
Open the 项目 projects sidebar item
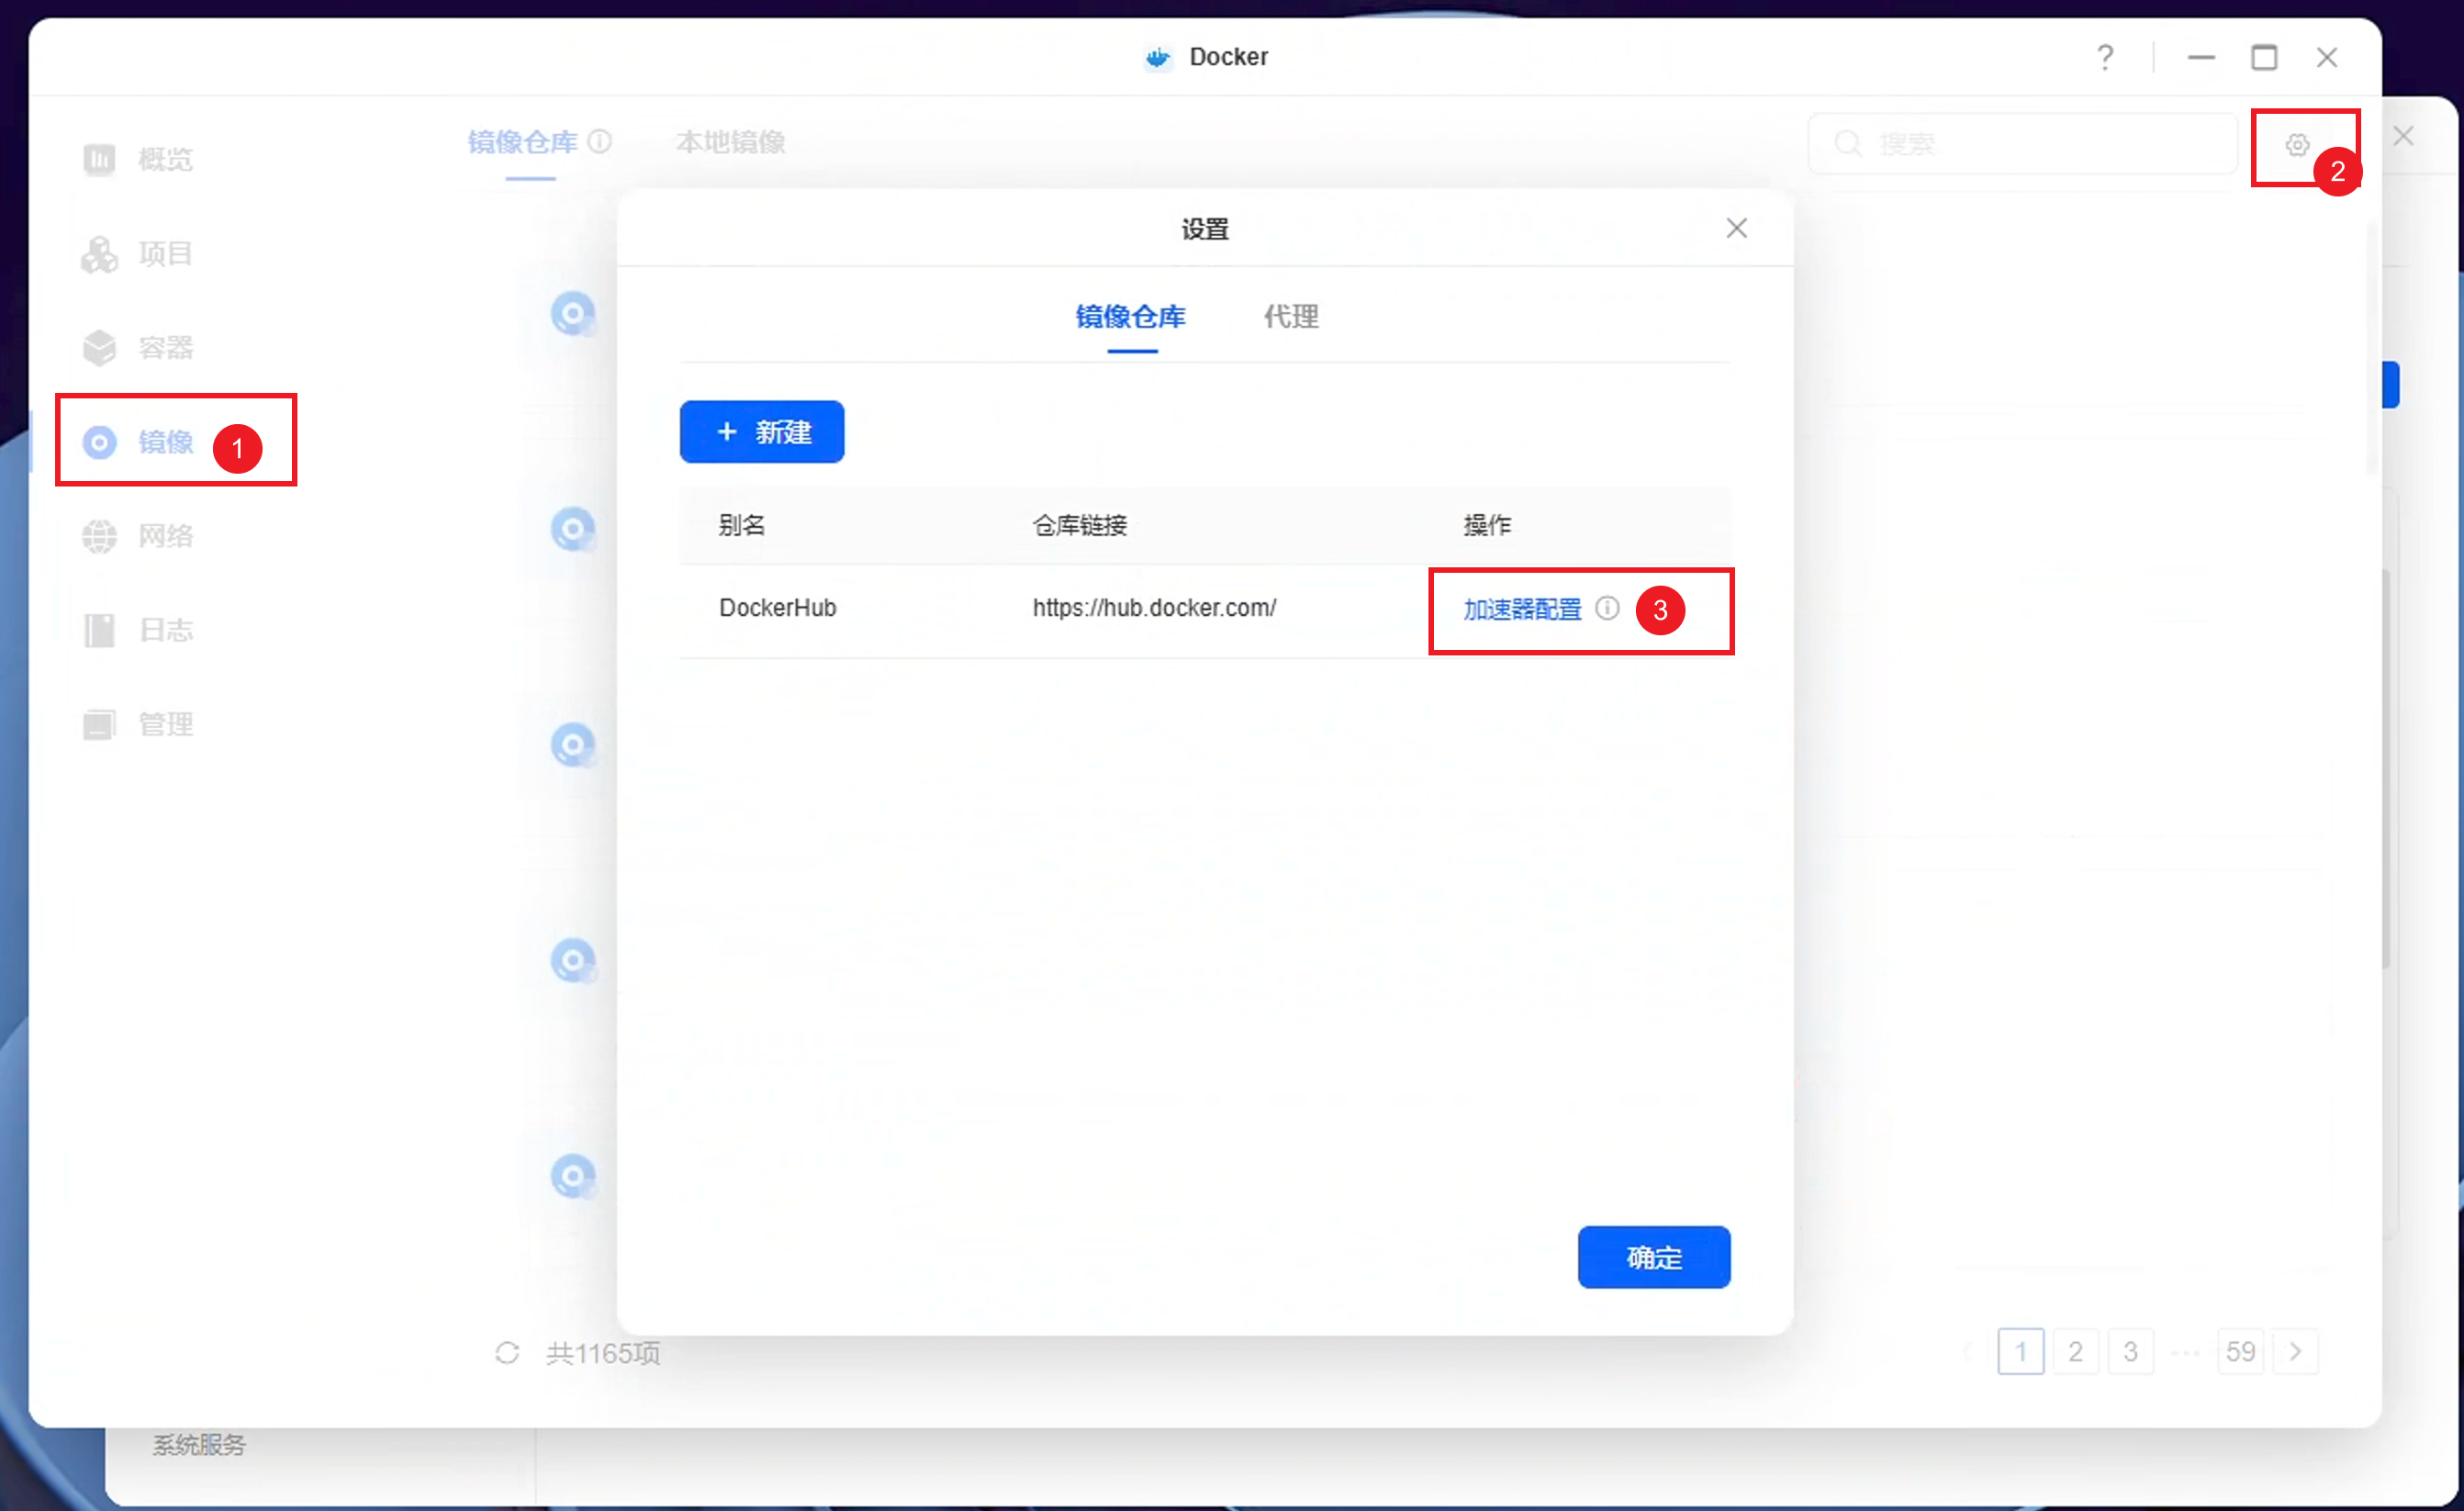click(x=138, y=253)
